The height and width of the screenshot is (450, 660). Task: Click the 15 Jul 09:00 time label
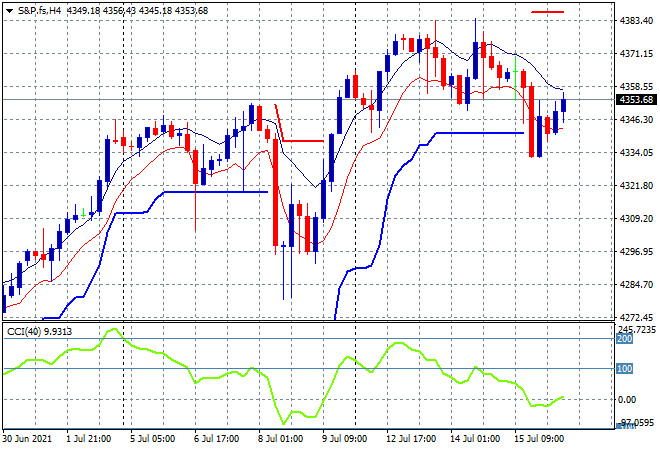(x=539, y=439)
